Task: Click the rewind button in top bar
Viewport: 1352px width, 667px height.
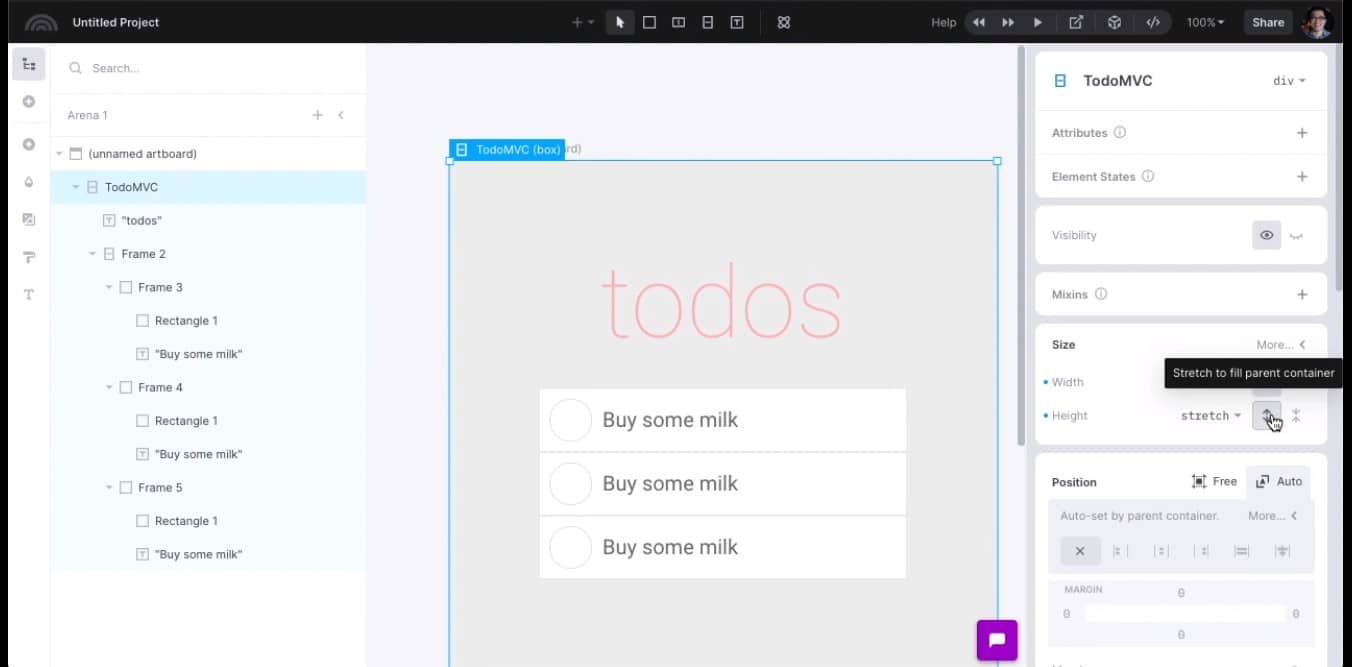Action: coord(979,22)
